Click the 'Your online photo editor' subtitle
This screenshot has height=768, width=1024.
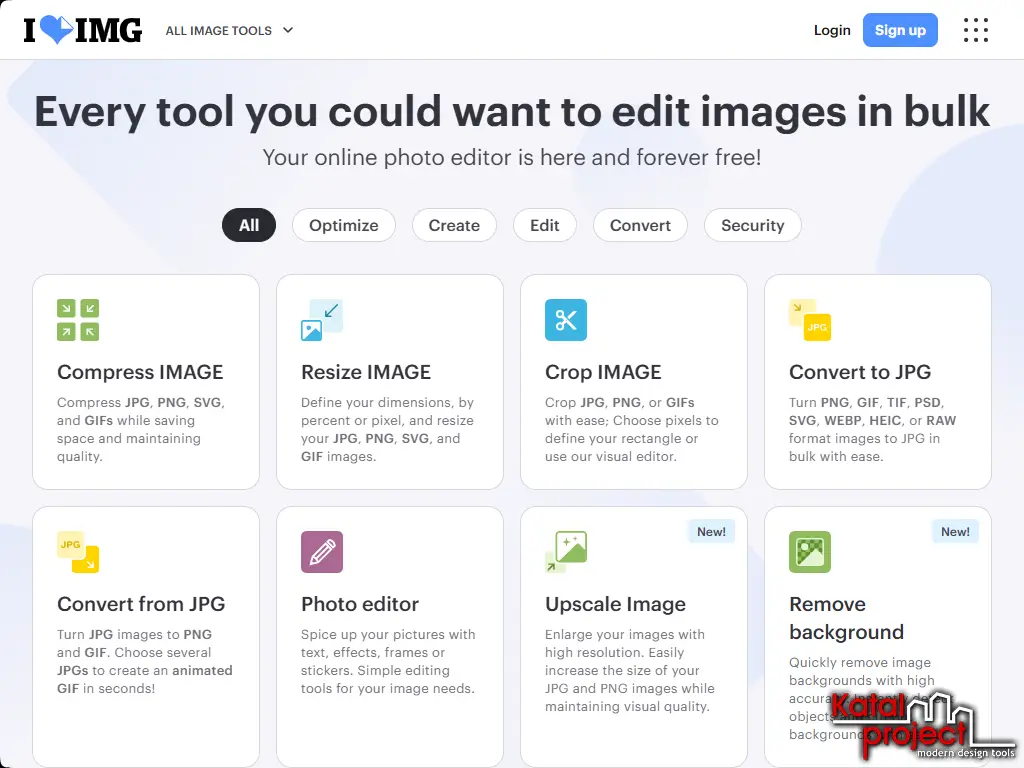(512, 157)
